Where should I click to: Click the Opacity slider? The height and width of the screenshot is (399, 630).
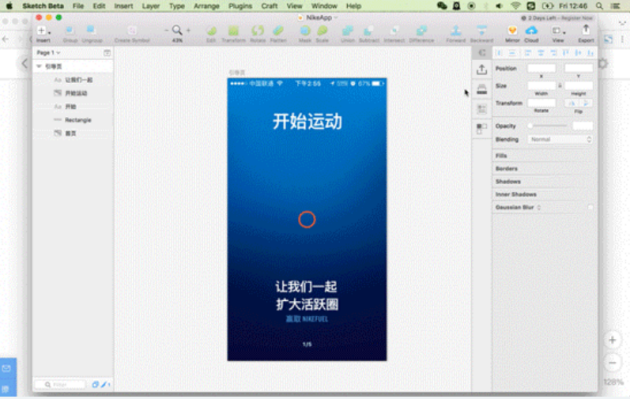[x=548, y=126]
